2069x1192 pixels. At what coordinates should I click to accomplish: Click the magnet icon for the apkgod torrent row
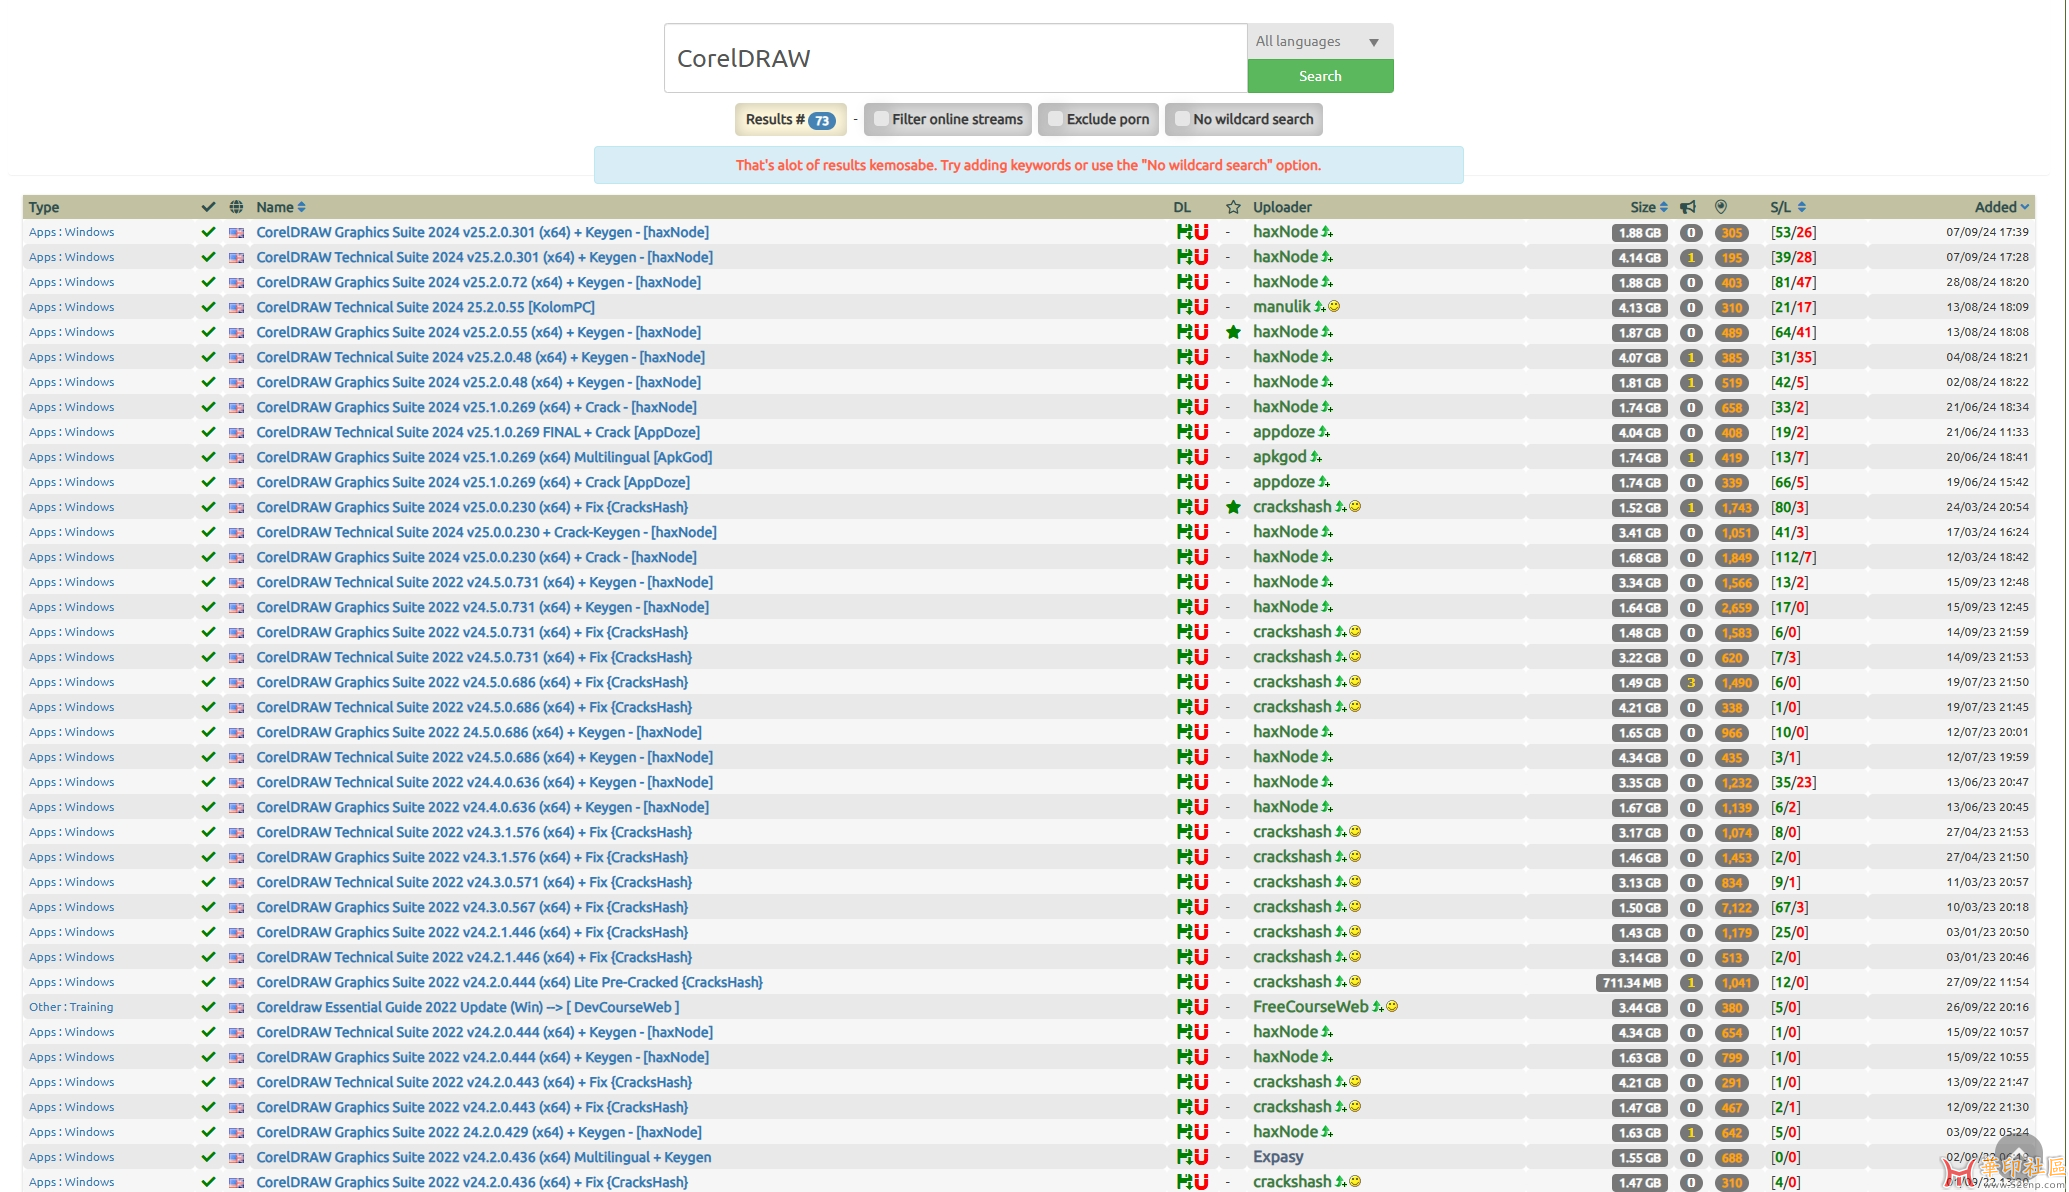coord(1201,457)
